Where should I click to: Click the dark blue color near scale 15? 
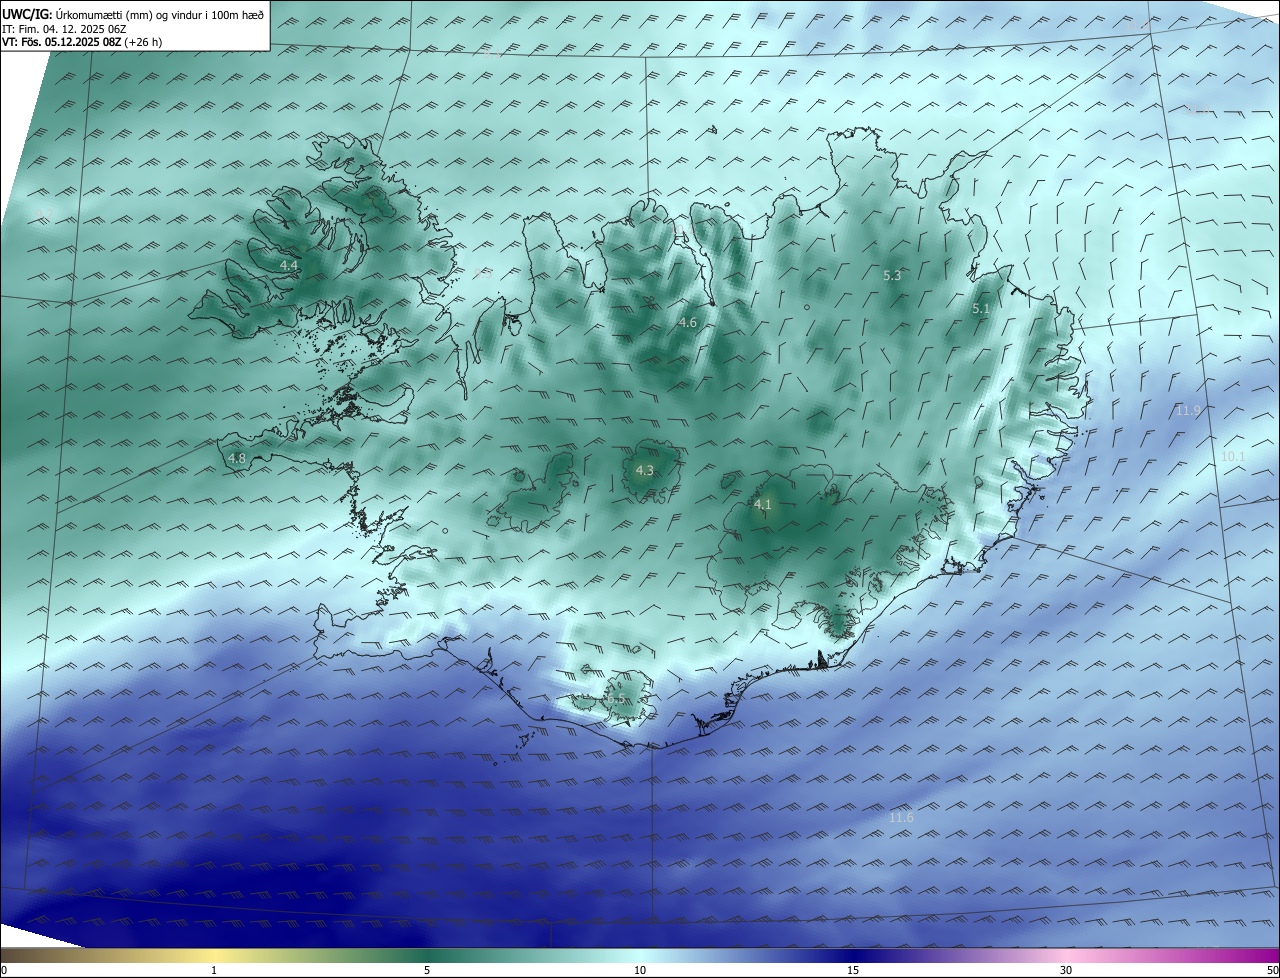tap(853, 955)
